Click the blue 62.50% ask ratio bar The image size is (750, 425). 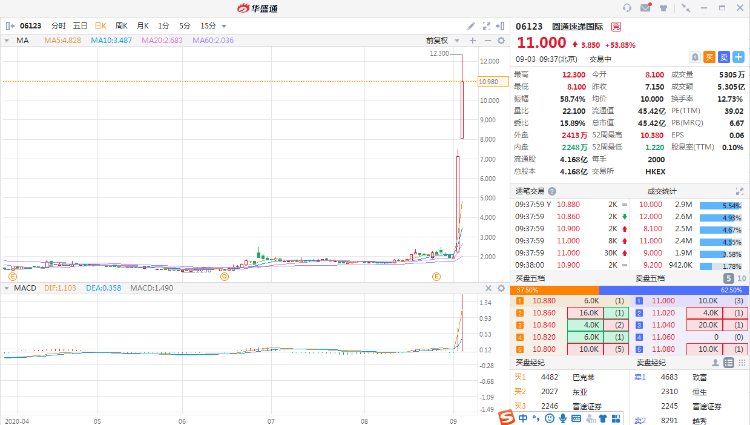tap(672, 290)
